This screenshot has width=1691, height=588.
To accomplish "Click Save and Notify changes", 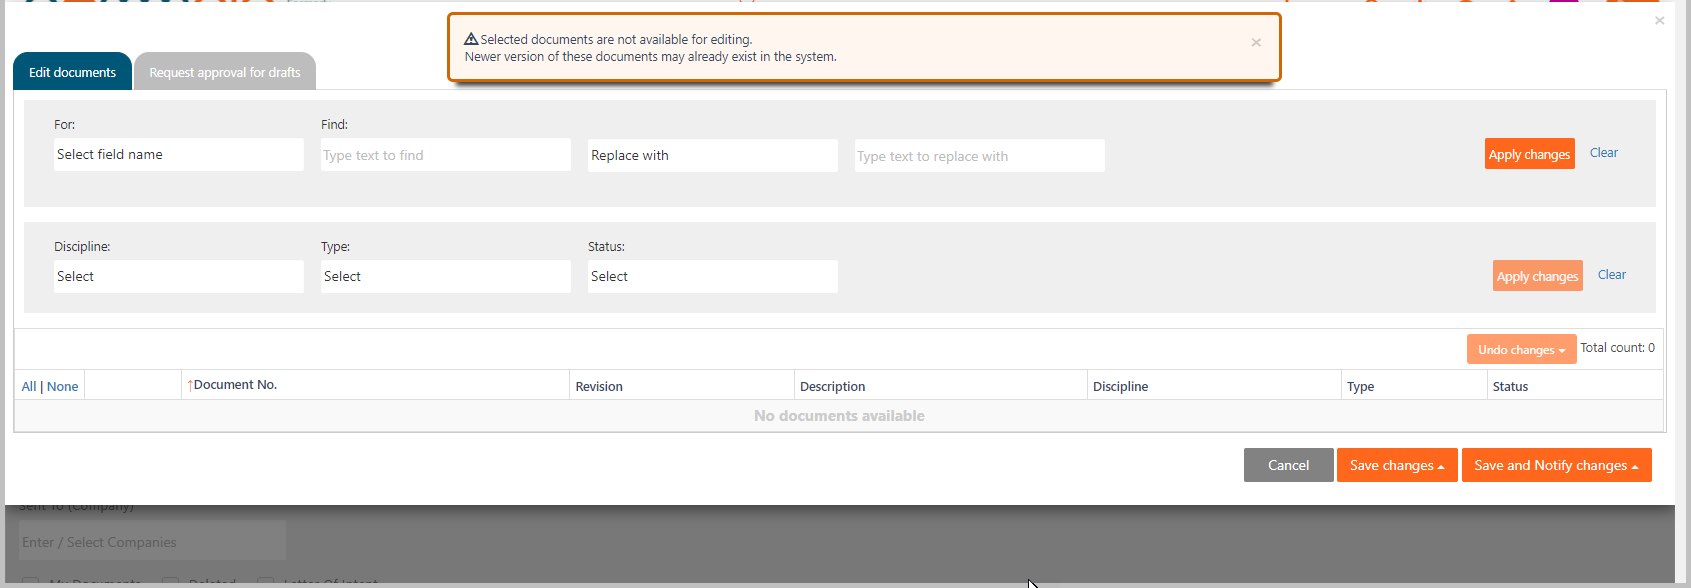I will (1555, 465).
